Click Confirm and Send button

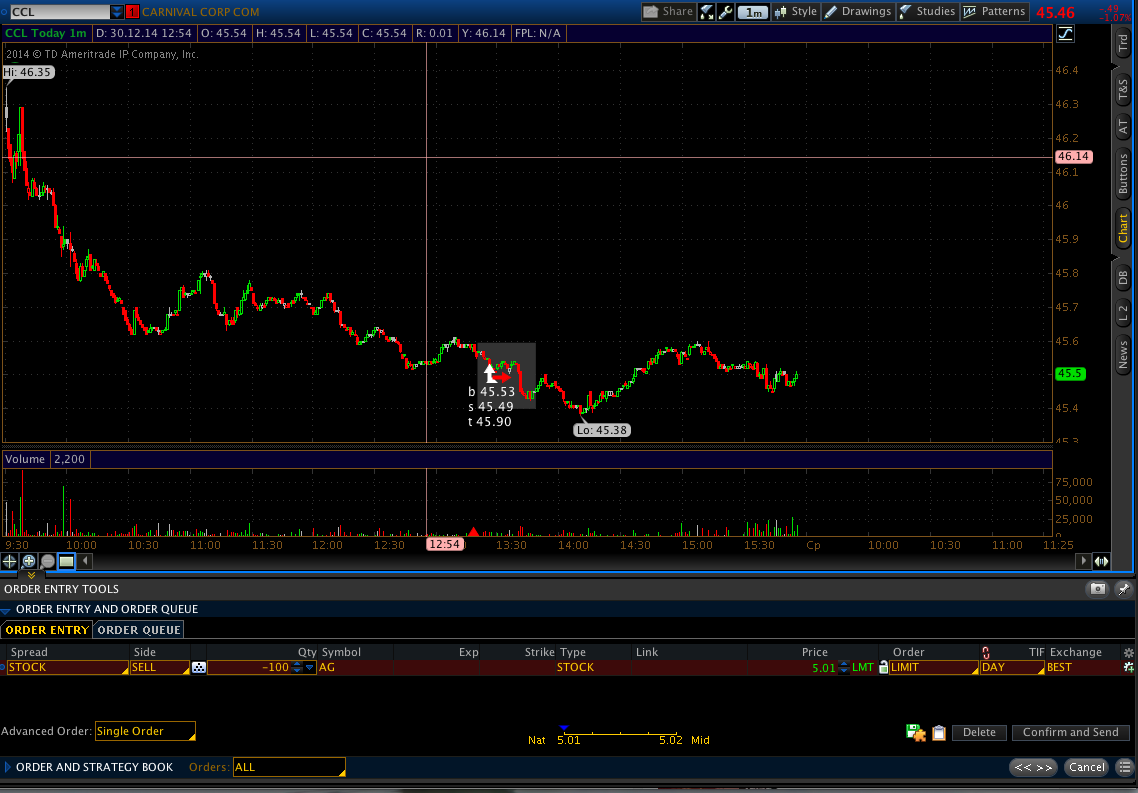point(1071,733)
